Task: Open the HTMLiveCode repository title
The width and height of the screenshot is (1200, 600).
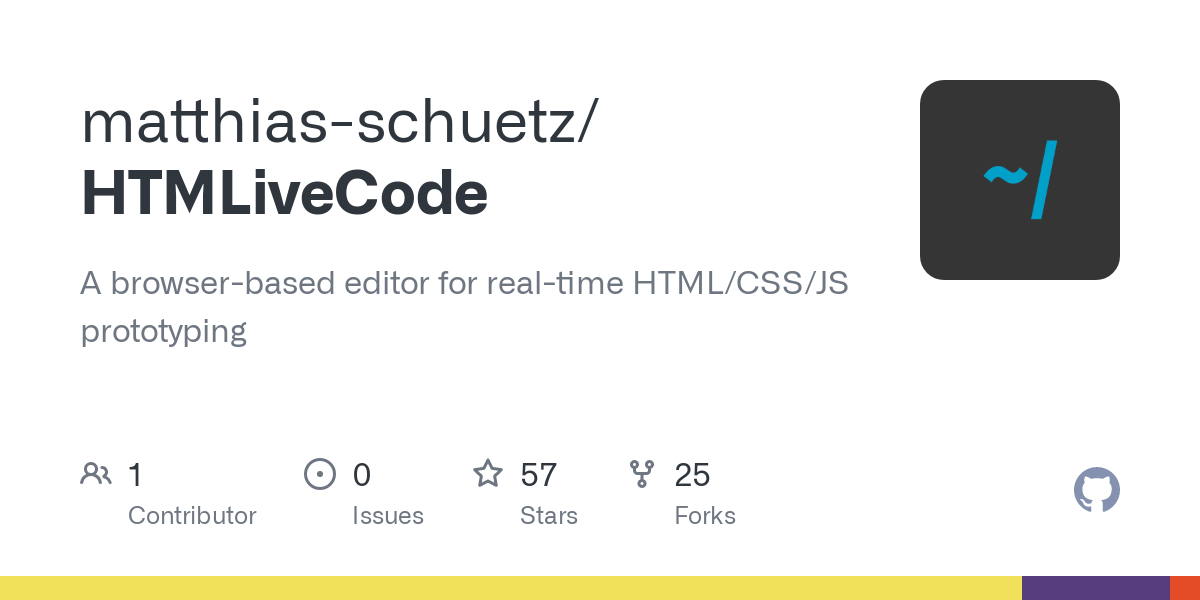Action: (x=284, y=193)
